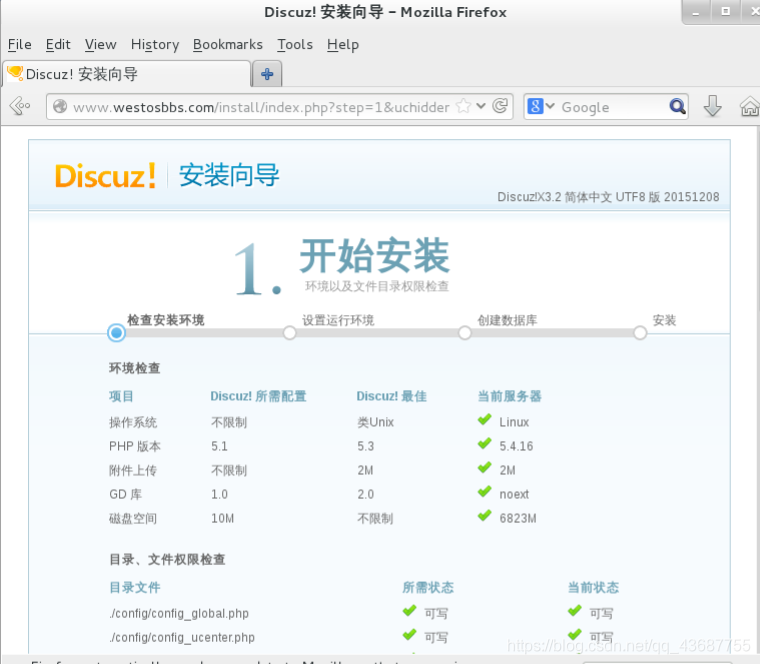Bookmark the page with the star icon
Viewport: 760px width, 664px height.
[463, 106]
